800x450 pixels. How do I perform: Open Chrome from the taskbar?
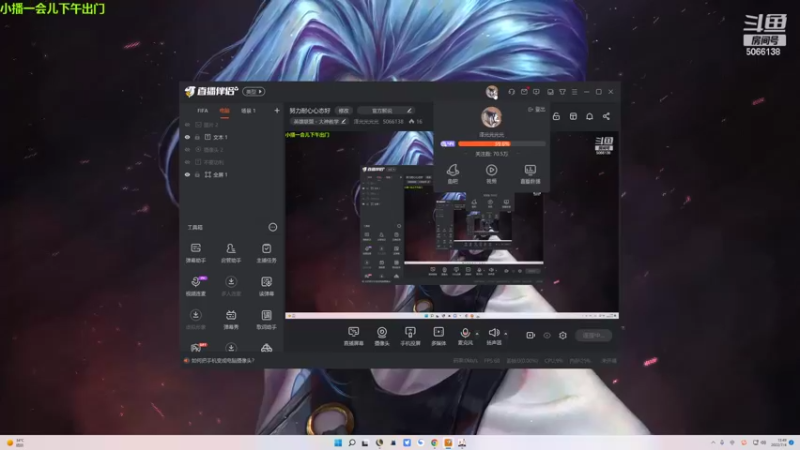434,442
